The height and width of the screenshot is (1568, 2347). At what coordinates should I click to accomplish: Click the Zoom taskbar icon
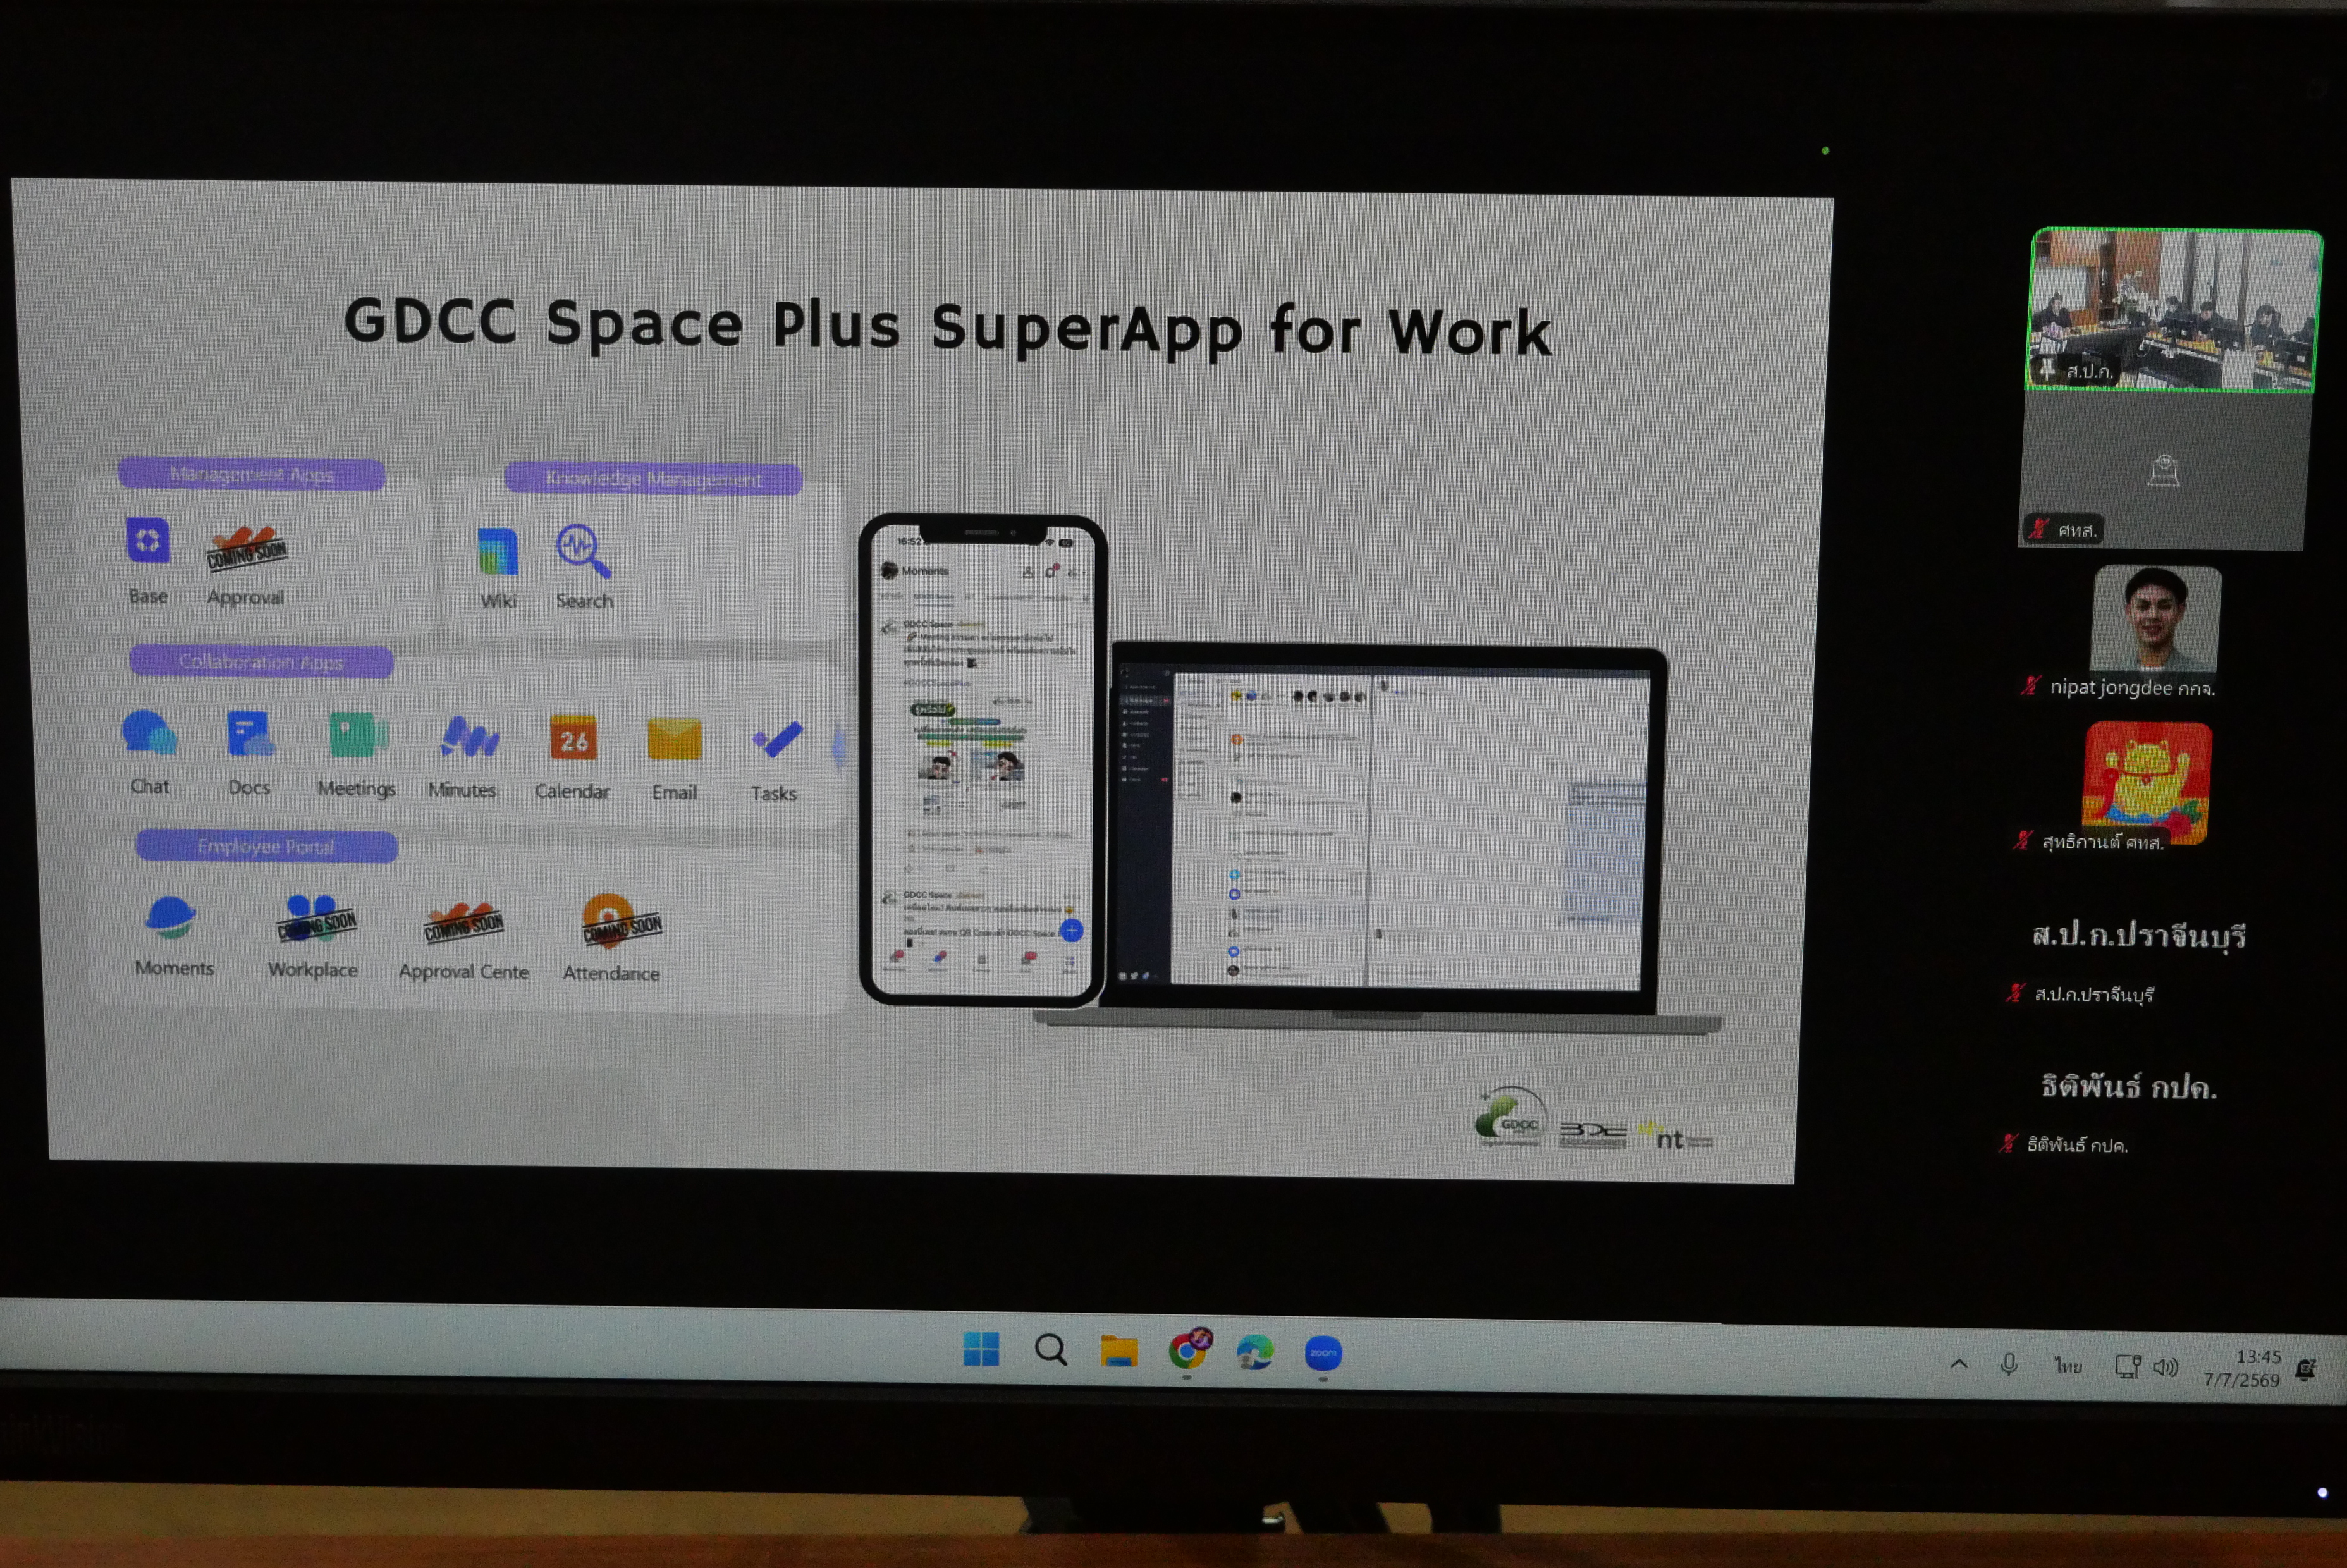pyautogui.click(x=1323, y=1353)
